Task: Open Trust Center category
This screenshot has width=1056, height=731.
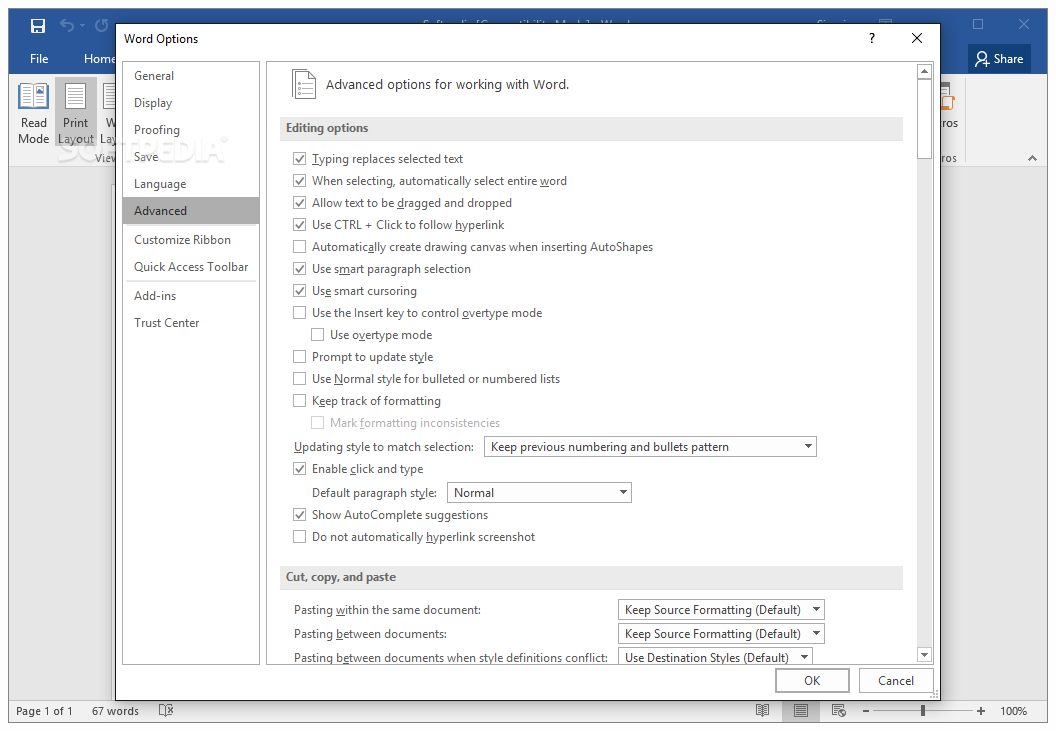Action: pyautogui.click(x=191, y=323)
